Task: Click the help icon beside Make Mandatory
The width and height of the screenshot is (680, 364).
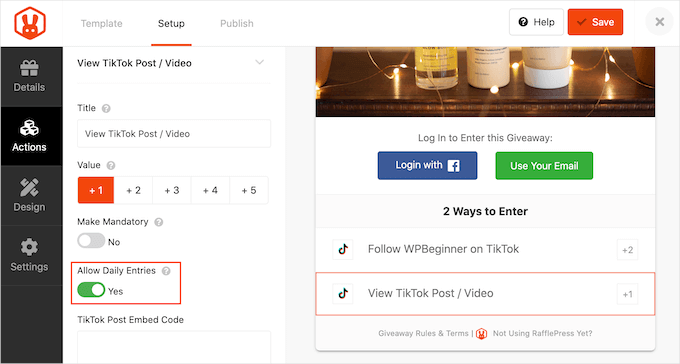Action: point(159,222)
